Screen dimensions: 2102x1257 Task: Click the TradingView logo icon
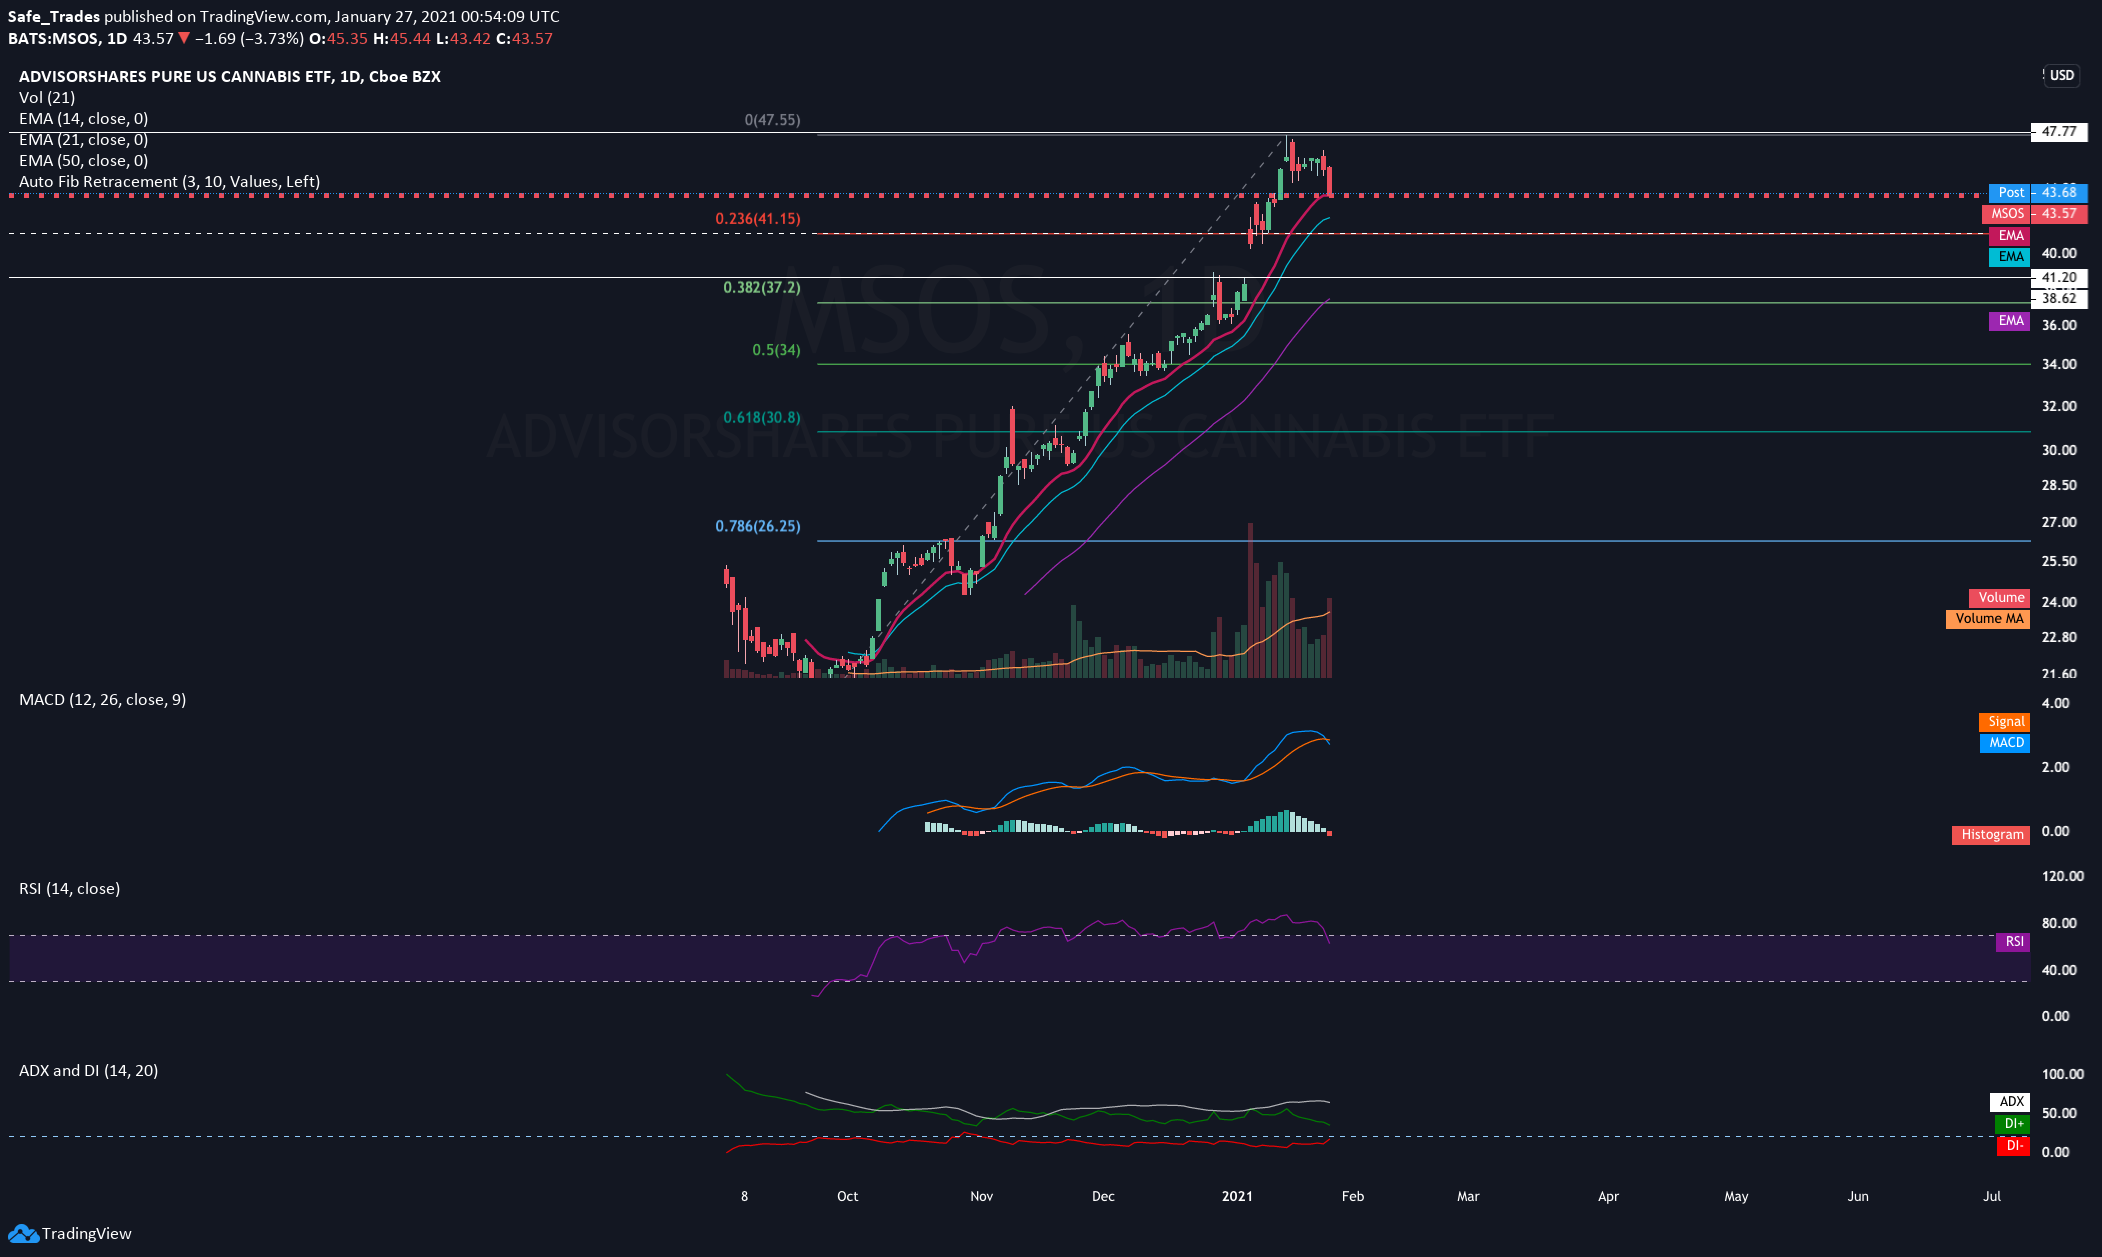tap(23, 1234)
